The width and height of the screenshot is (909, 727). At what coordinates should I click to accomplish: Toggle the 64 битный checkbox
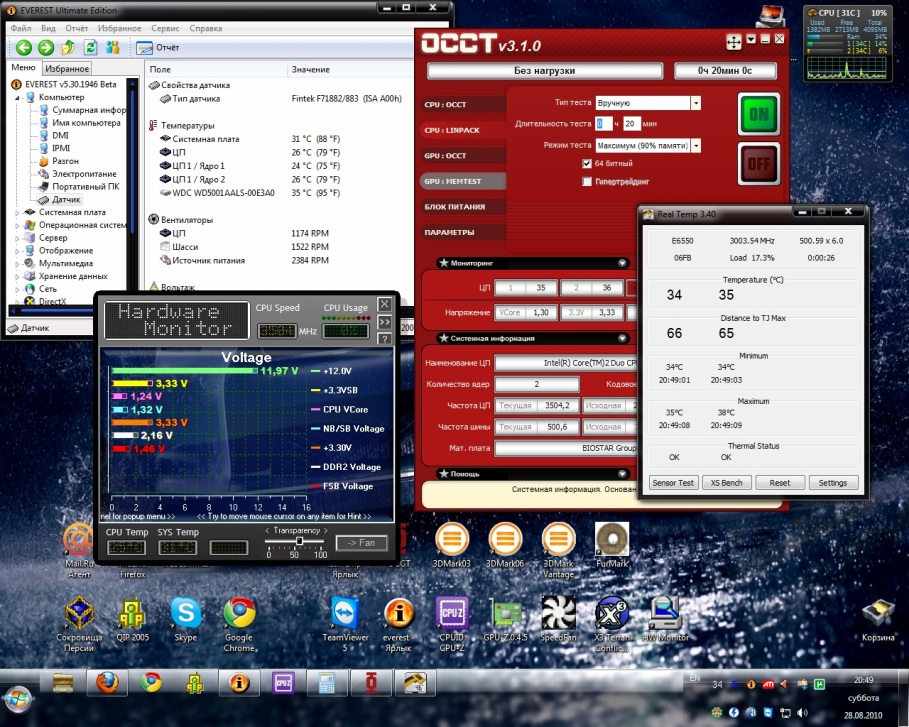click(587, 163)
